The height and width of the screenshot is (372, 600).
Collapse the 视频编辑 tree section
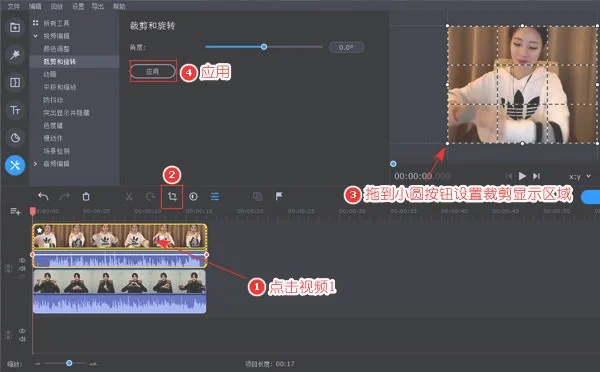(36, 36)
